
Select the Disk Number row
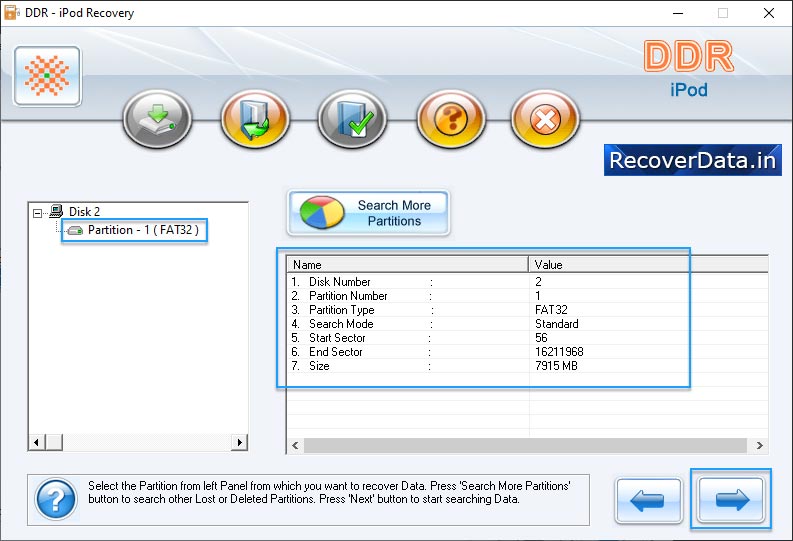coord(527,282)
